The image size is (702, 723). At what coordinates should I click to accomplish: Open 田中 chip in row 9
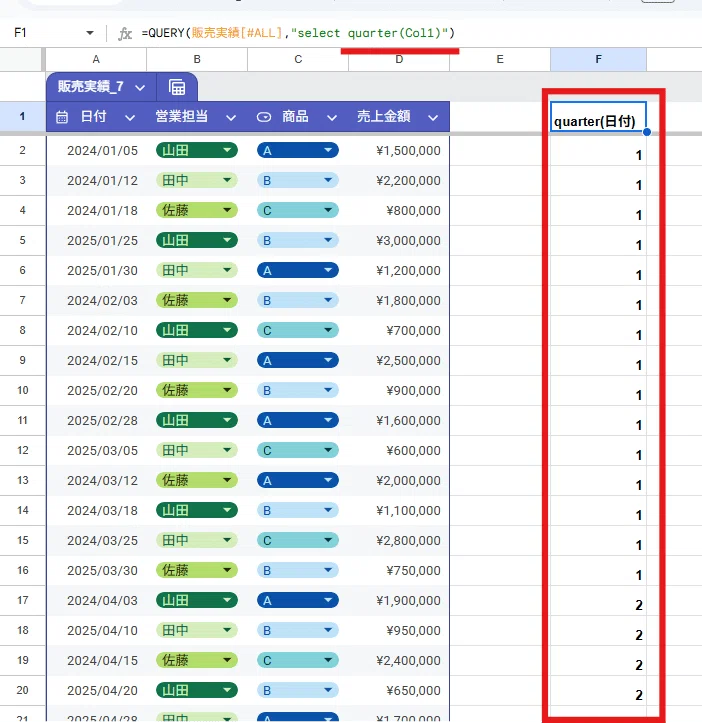click(x=196, y=360)
